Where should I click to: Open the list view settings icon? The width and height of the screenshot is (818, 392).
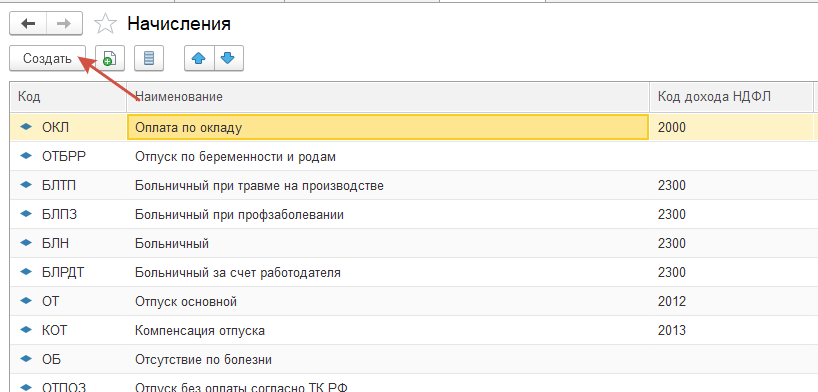click(x=149, y=58)
